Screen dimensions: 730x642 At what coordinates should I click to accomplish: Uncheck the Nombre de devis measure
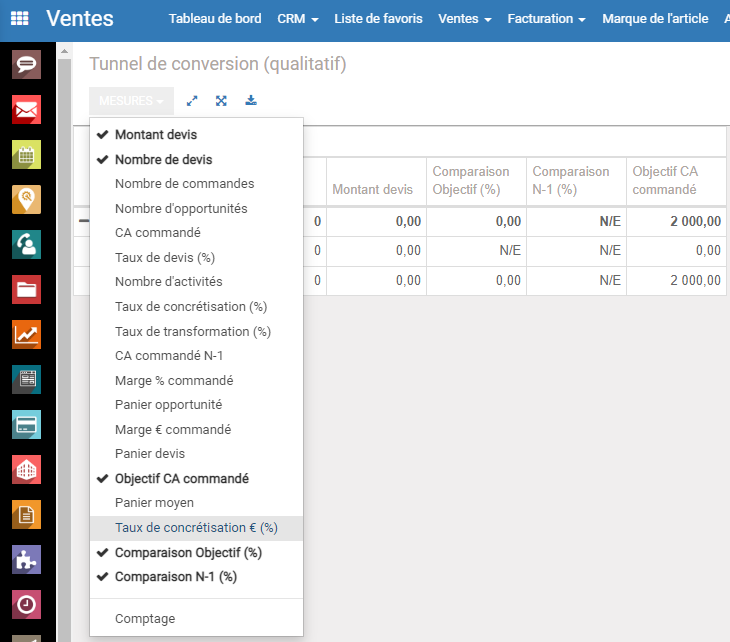(x=196, y=159)
